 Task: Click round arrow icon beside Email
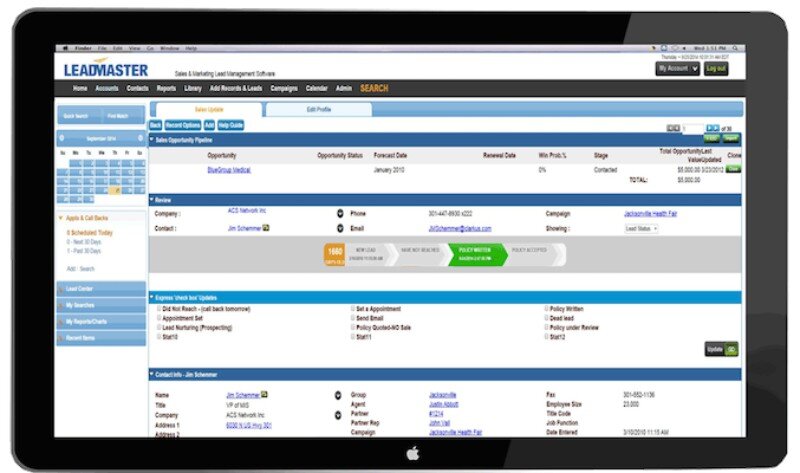pos(339,228)
